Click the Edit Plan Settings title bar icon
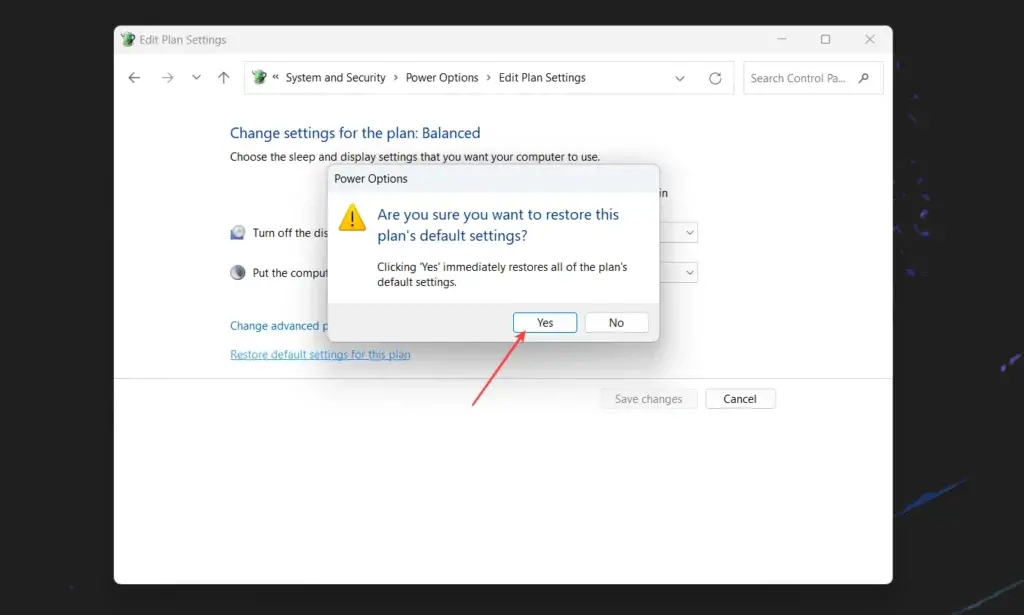 [x=127, y=39]
